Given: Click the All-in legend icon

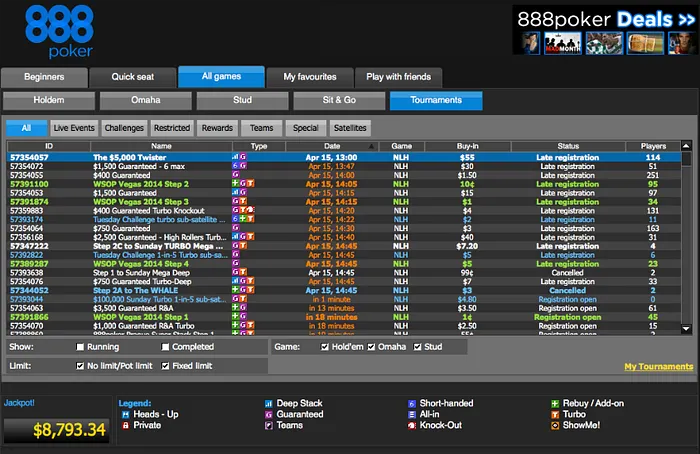Looking at the screenshot, I should [412, 415].
